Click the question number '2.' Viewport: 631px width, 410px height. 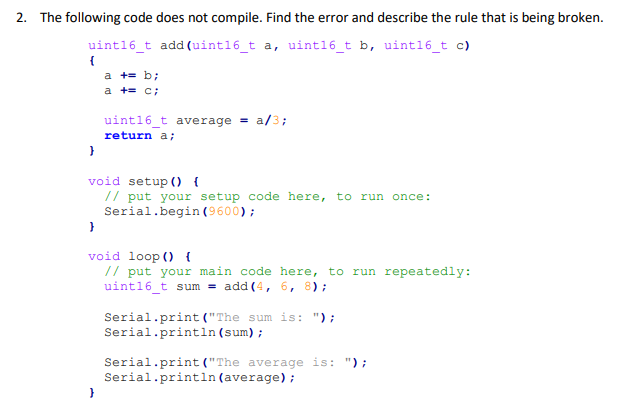click(22, 18)
